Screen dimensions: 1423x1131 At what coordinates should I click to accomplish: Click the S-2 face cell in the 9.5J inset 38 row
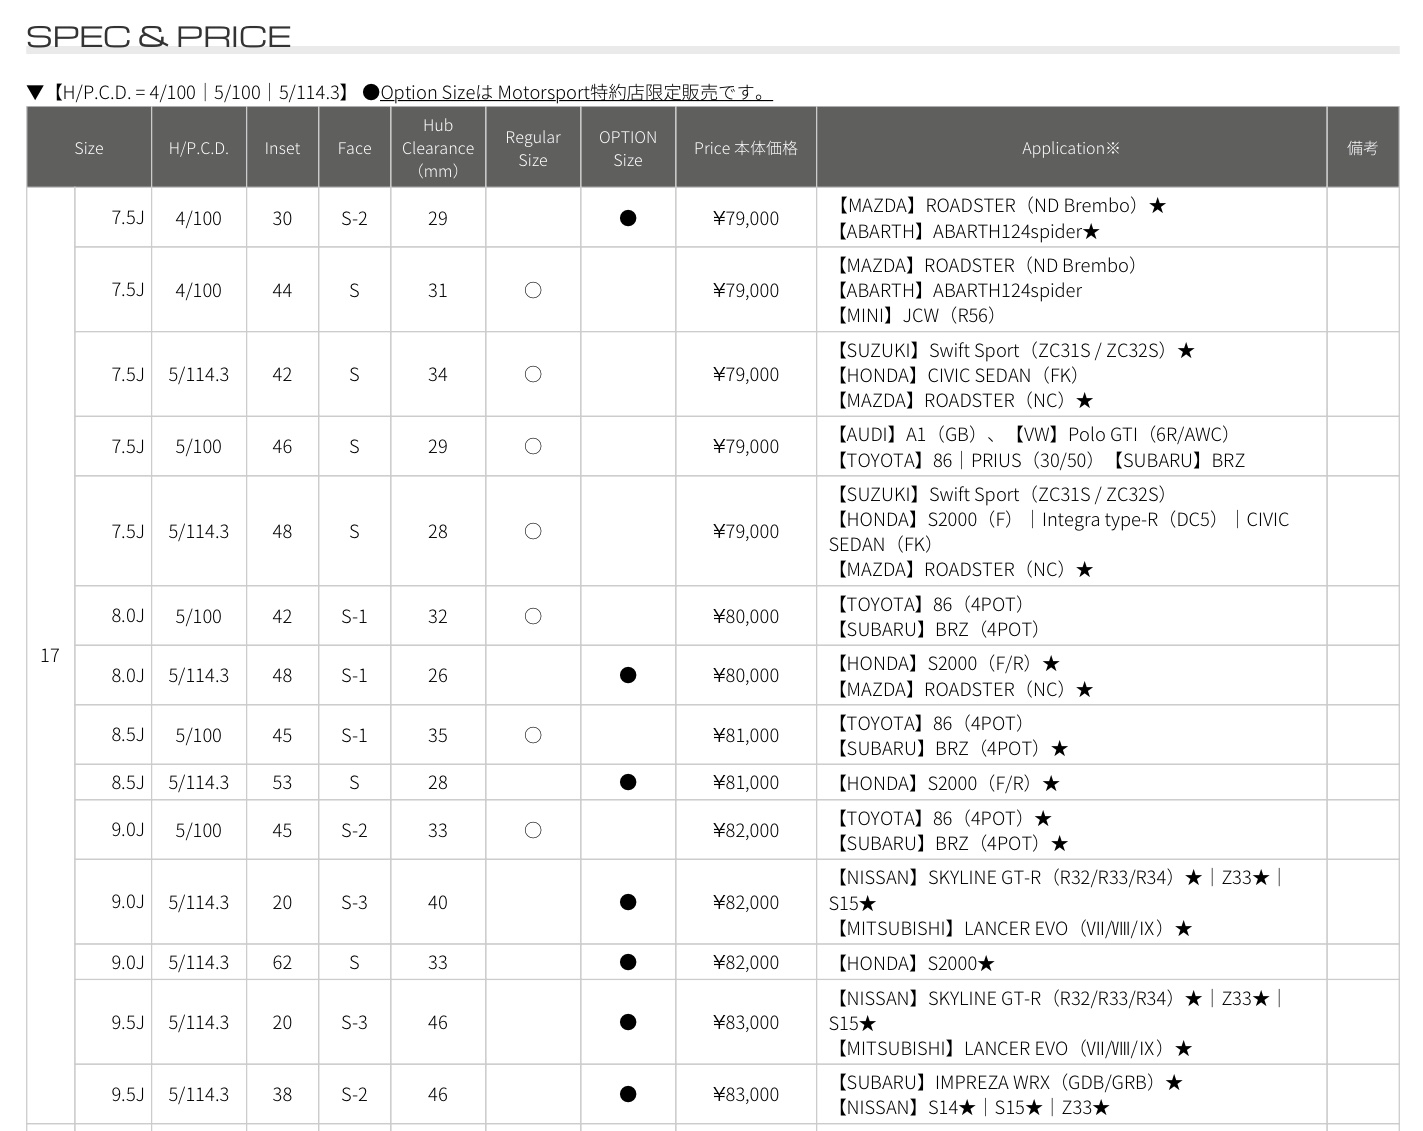354,1094
